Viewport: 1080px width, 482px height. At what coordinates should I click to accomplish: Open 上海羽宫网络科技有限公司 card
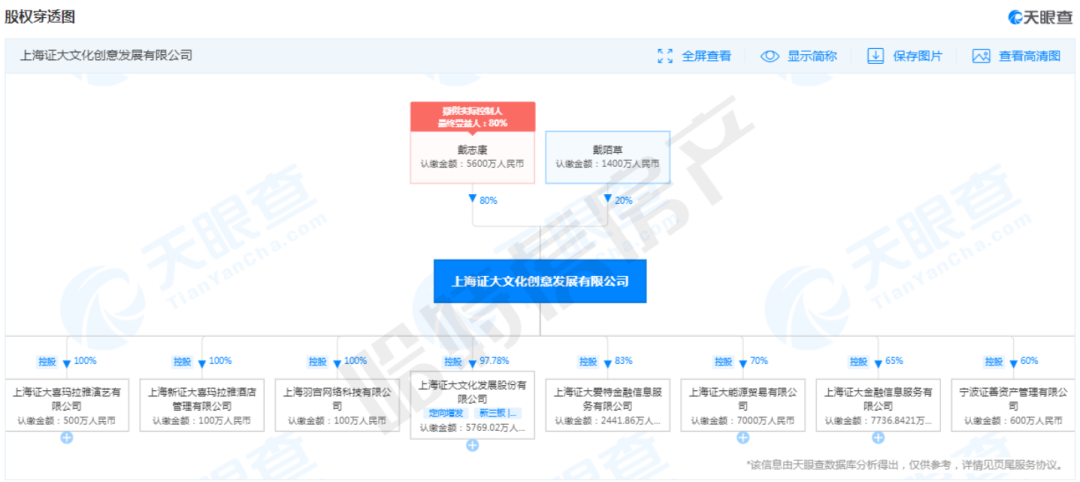tap(337, 405)
